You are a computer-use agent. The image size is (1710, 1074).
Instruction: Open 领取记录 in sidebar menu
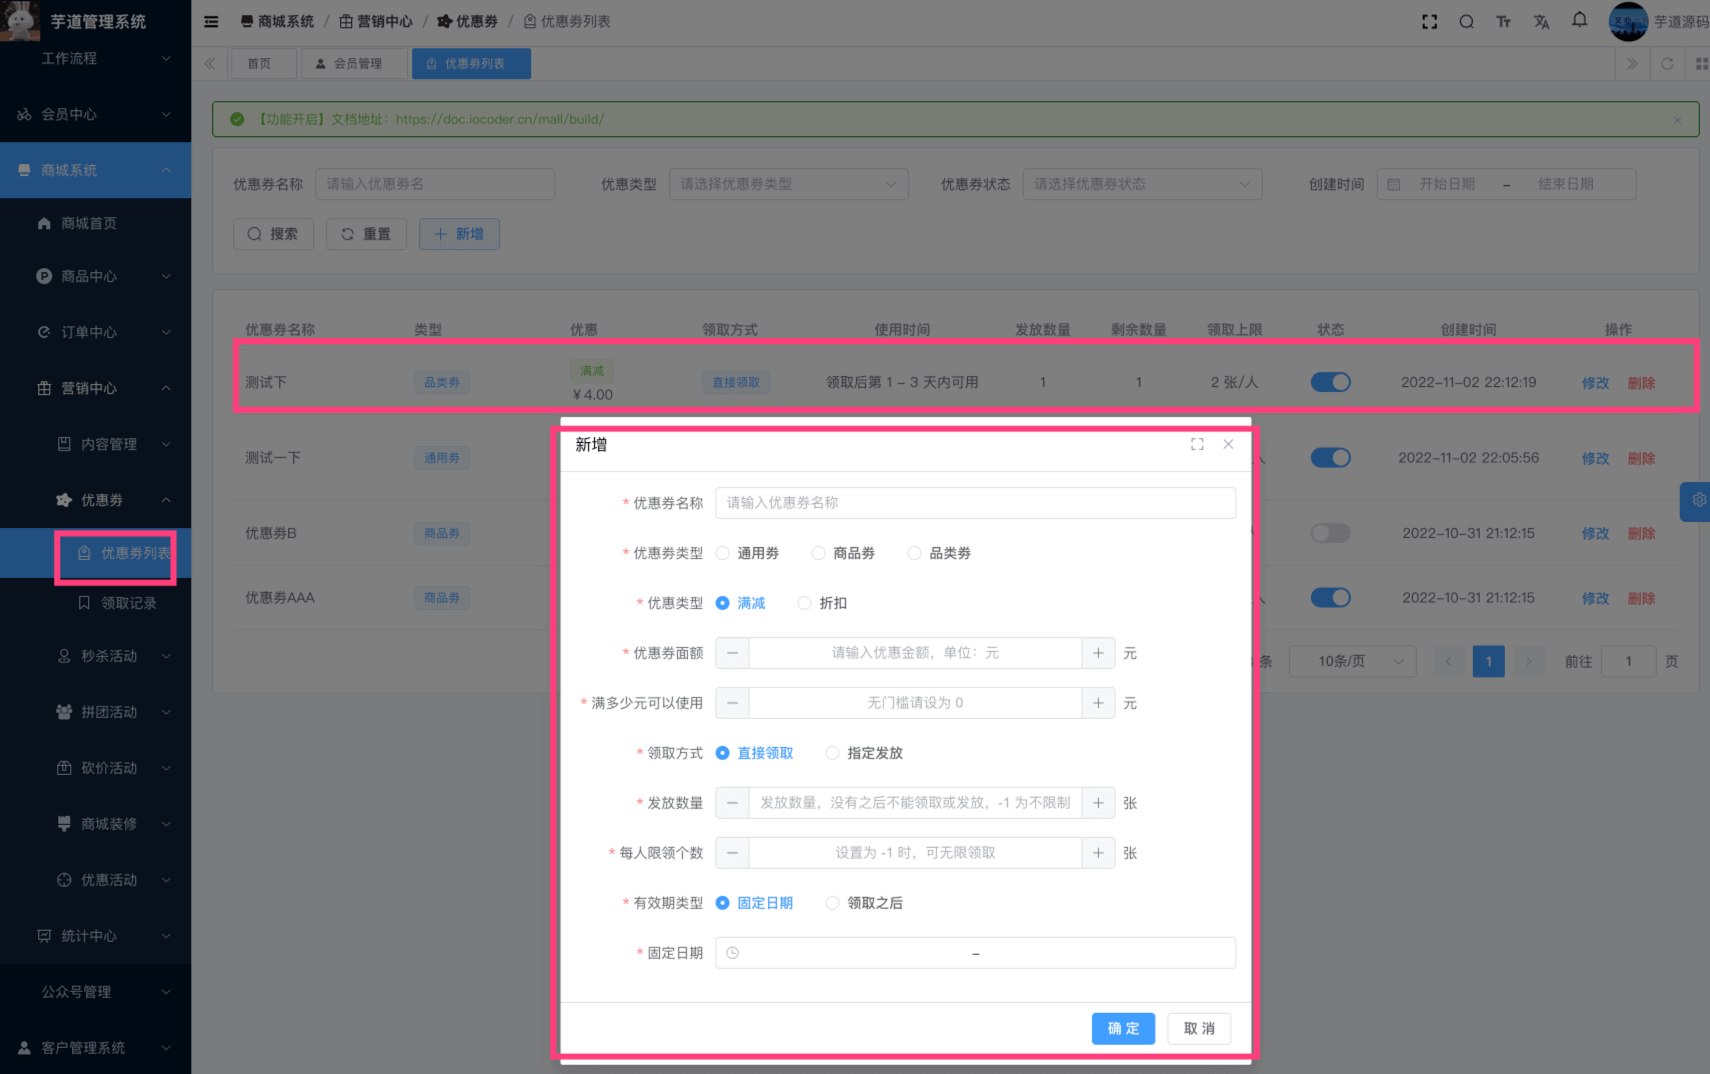[x=128, y=603]
